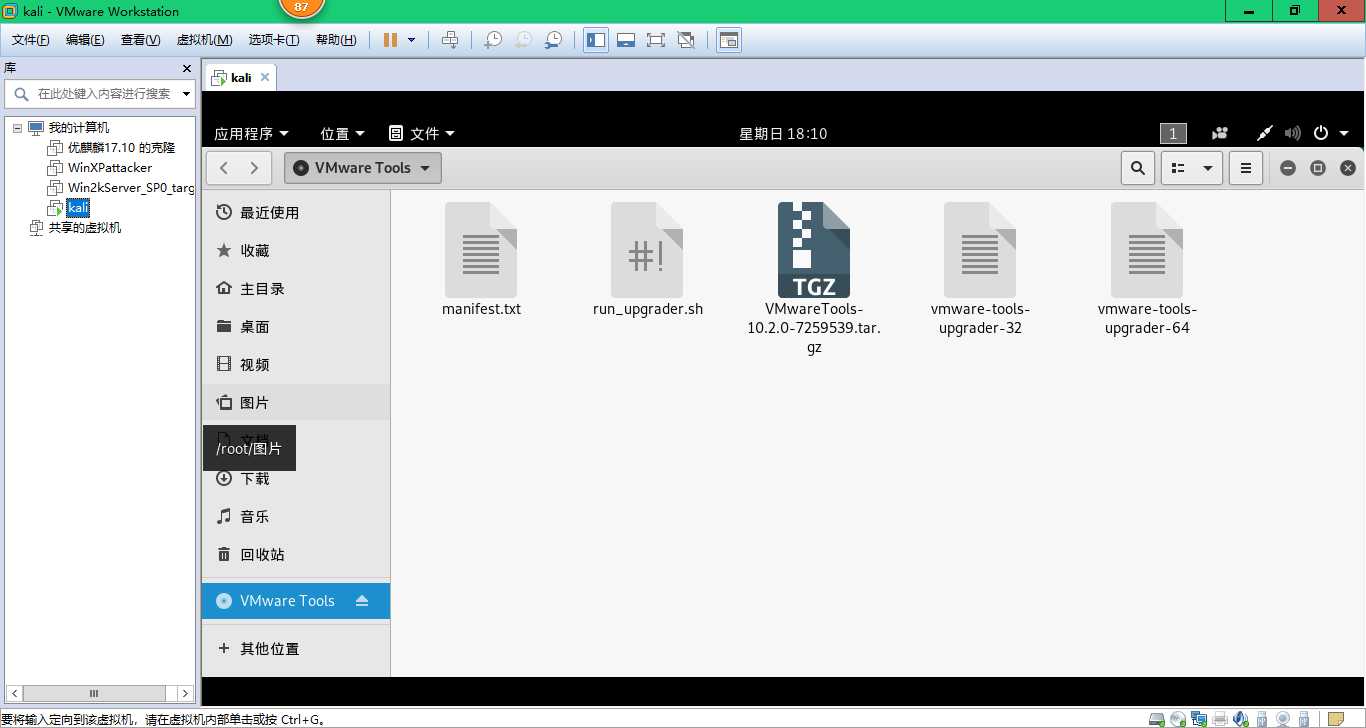
Task: Open the power options arrow beside pause button
Action: 411,40
